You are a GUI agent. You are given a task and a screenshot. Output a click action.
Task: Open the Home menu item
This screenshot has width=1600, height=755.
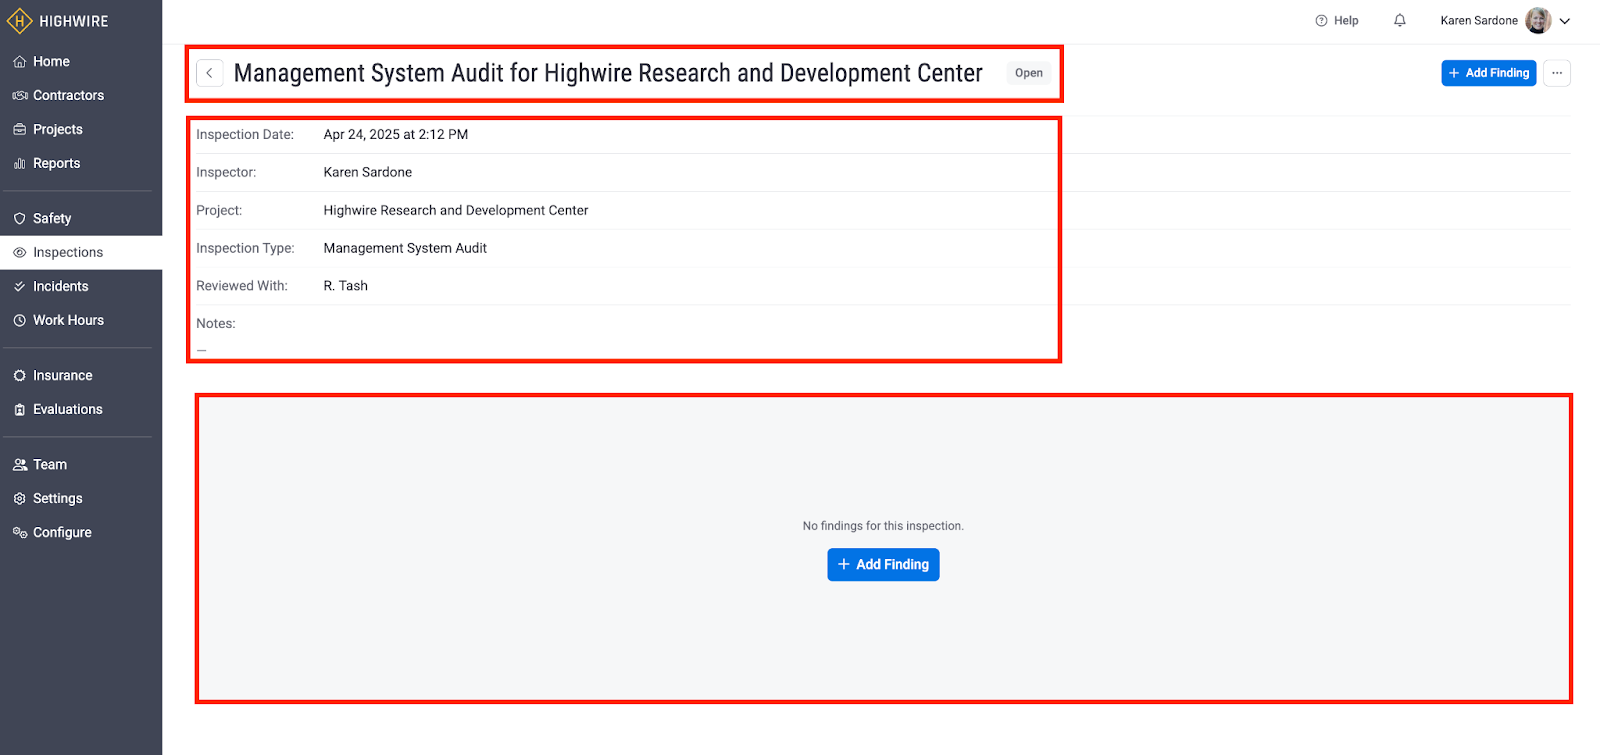[81, 62]
